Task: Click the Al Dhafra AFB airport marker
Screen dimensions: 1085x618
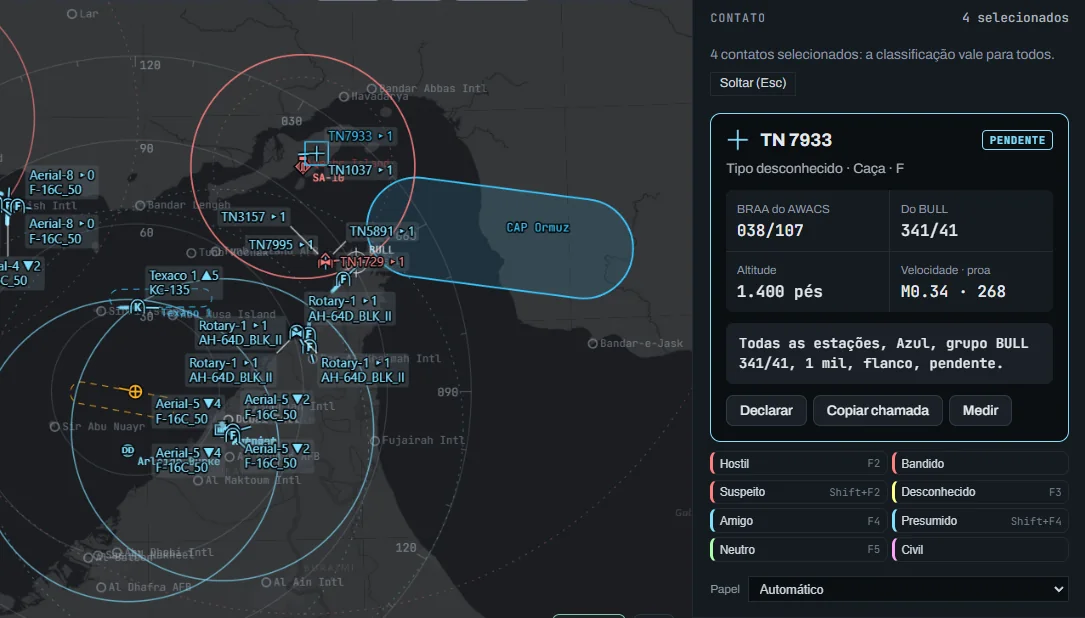Action: (x=101, y=587)
